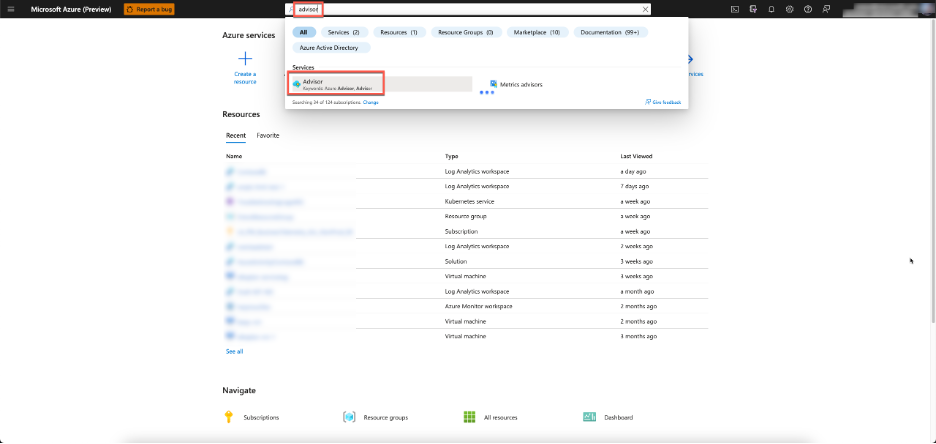Filter search results by Services
The width and height of the screenshot is (936, 444).
(x=344, y=32)
